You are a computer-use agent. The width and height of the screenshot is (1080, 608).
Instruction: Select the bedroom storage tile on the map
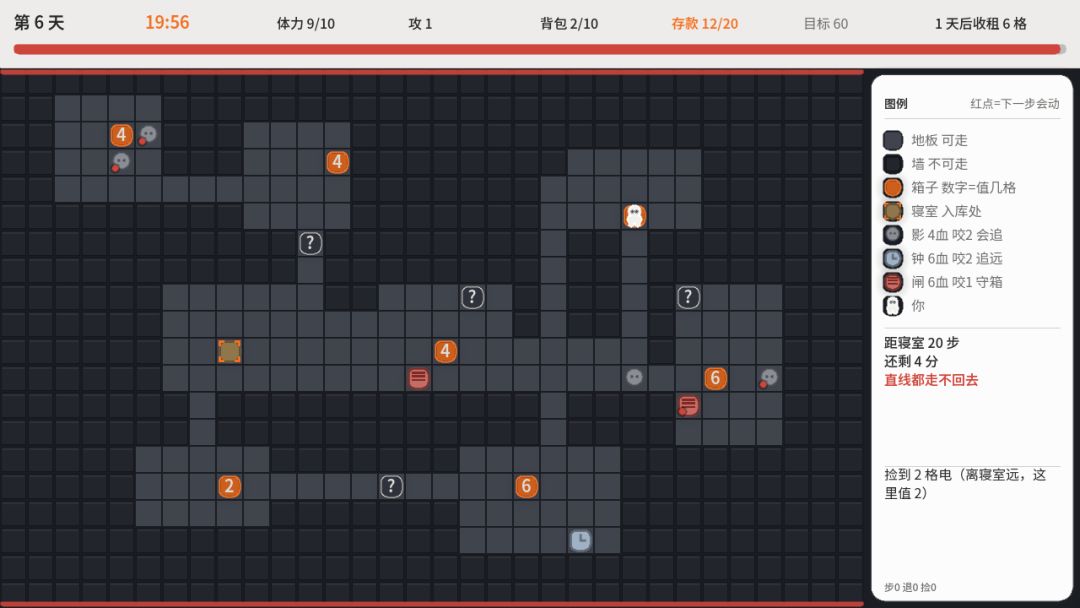pyautogui.click(x=229, y=351)
